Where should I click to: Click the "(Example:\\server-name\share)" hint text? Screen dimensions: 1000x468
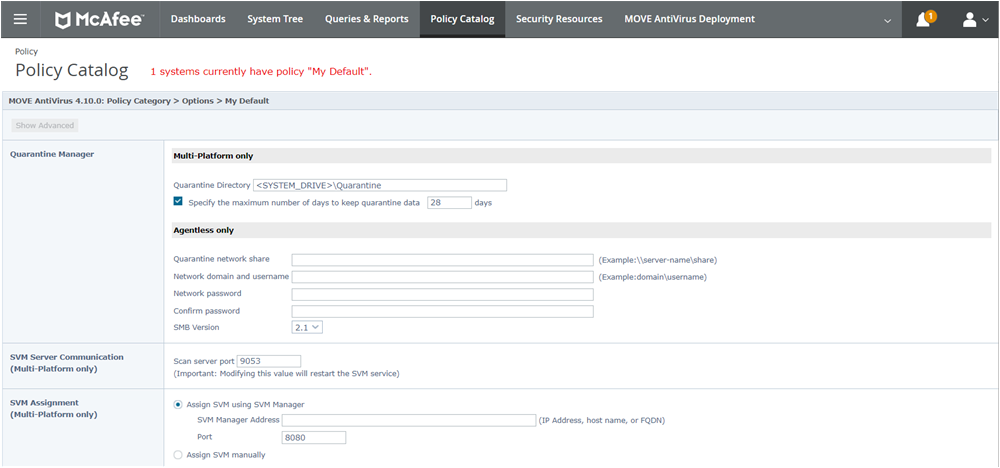click(658, 260)
